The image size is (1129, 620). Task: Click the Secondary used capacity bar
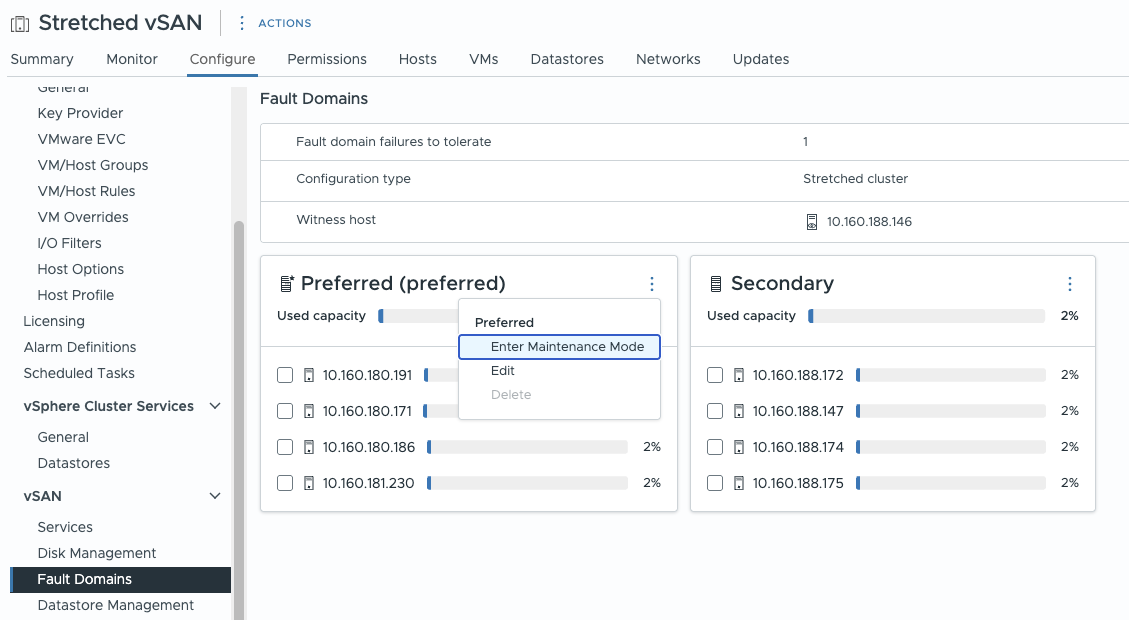[x=926, y=316]
